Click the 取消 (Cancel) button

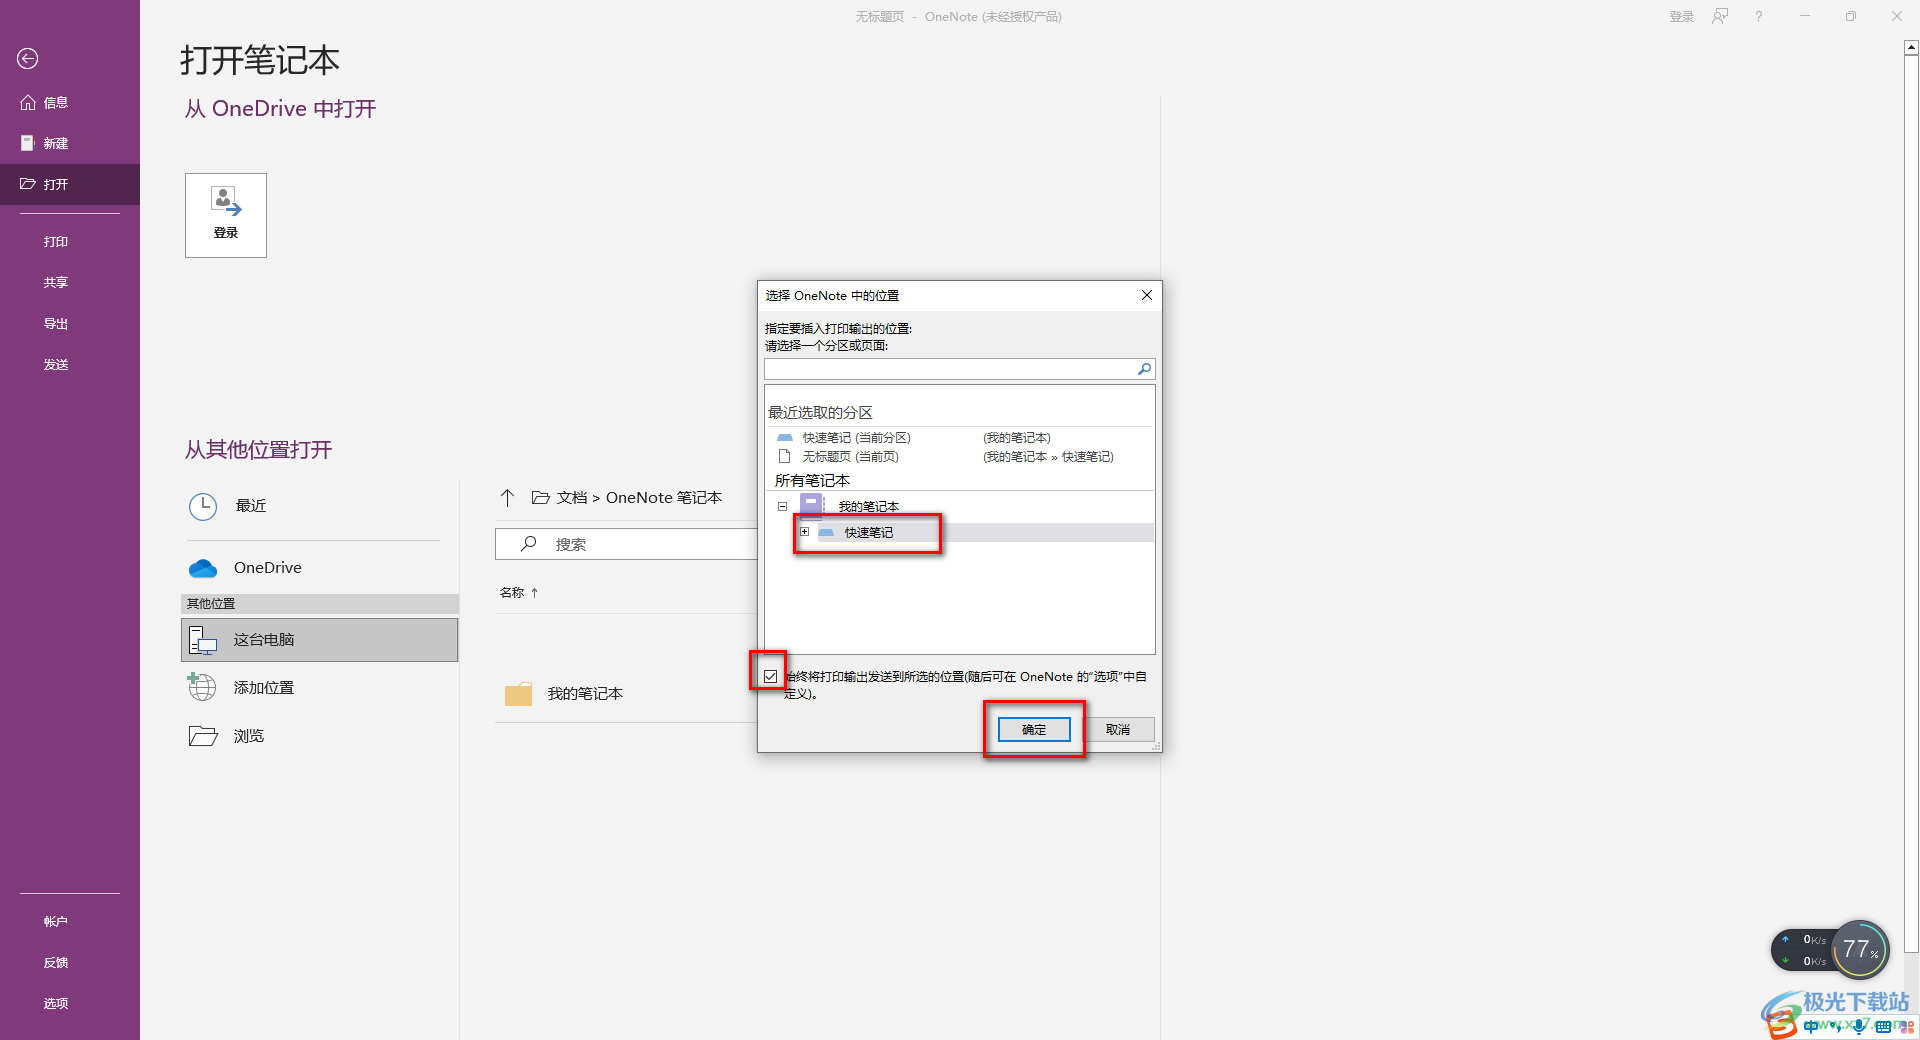1118,730
